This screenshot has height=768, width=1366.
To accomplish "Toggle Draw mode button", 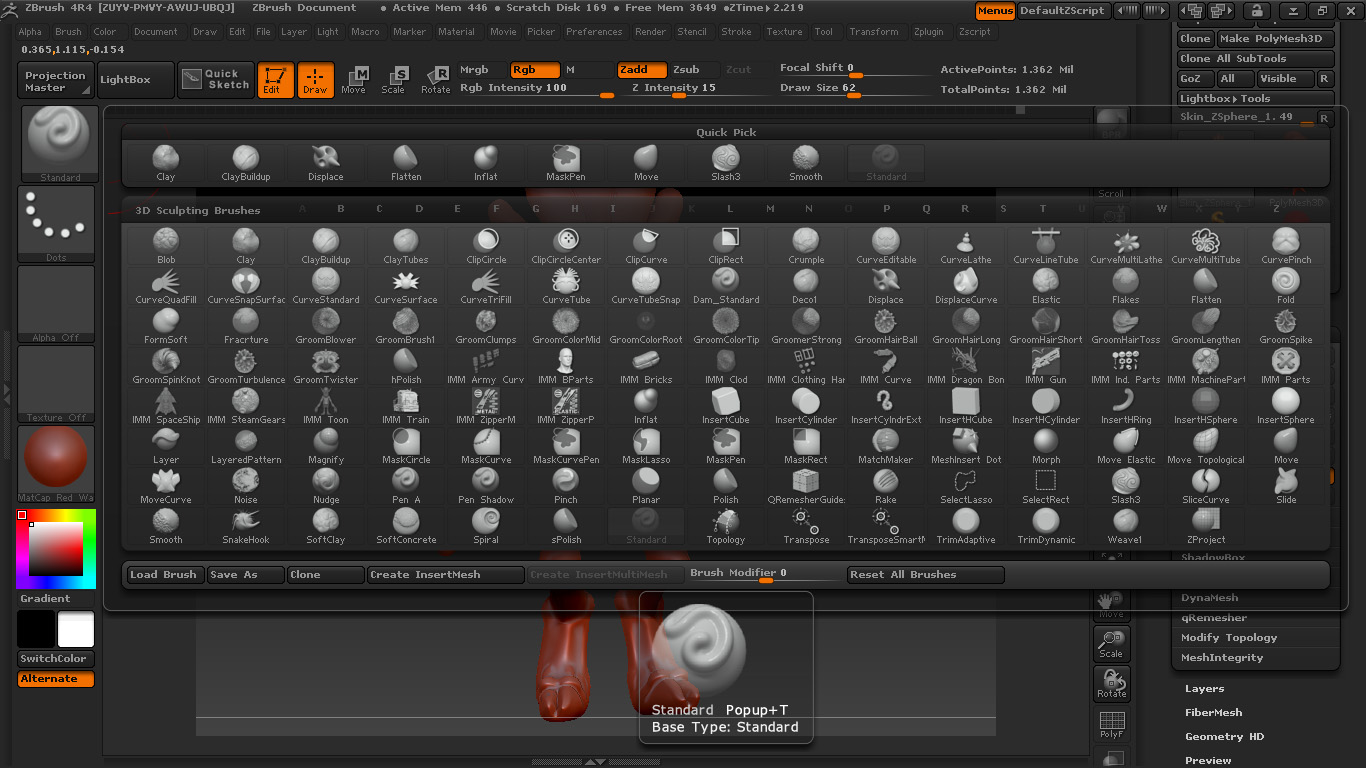I will pos(316,80).
